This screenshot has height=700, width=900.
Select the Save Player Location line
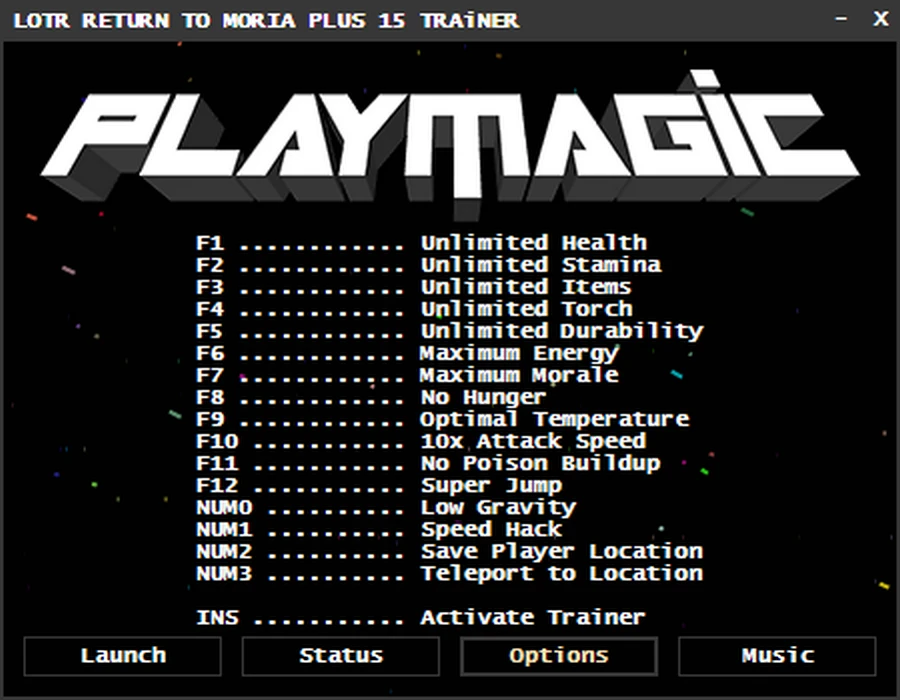coord(449,551)
